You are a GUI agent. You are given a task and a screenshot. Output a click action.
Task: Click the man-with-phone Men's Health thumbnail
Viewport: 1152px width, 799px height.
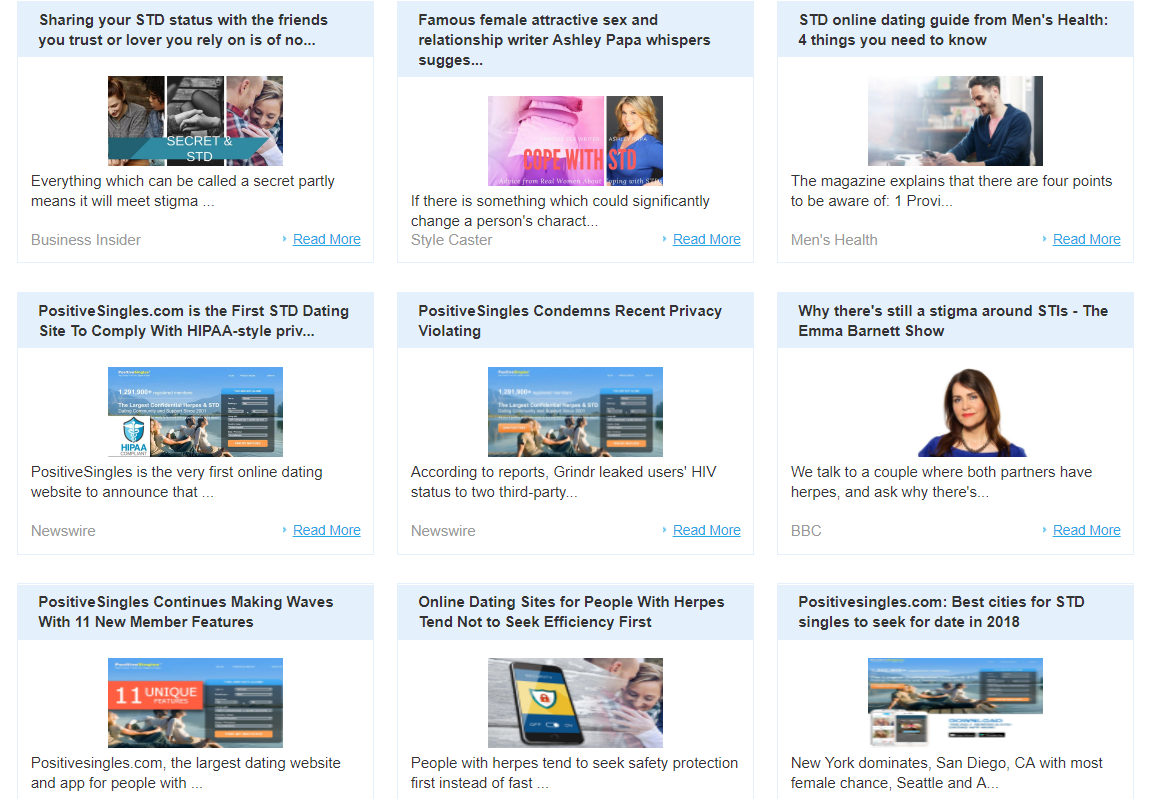(x=955, y=121)
